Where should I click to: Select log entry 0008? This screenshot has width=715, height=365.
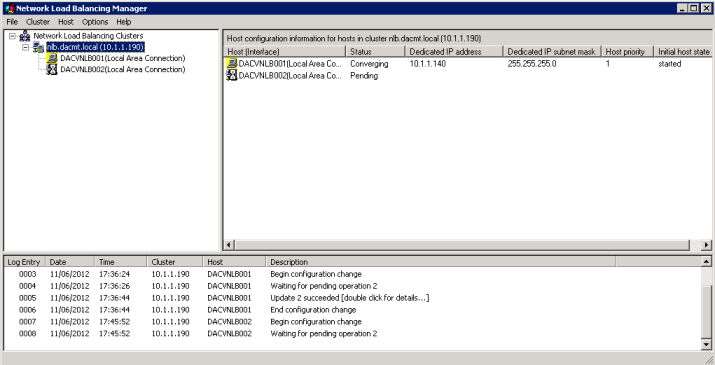352,334
